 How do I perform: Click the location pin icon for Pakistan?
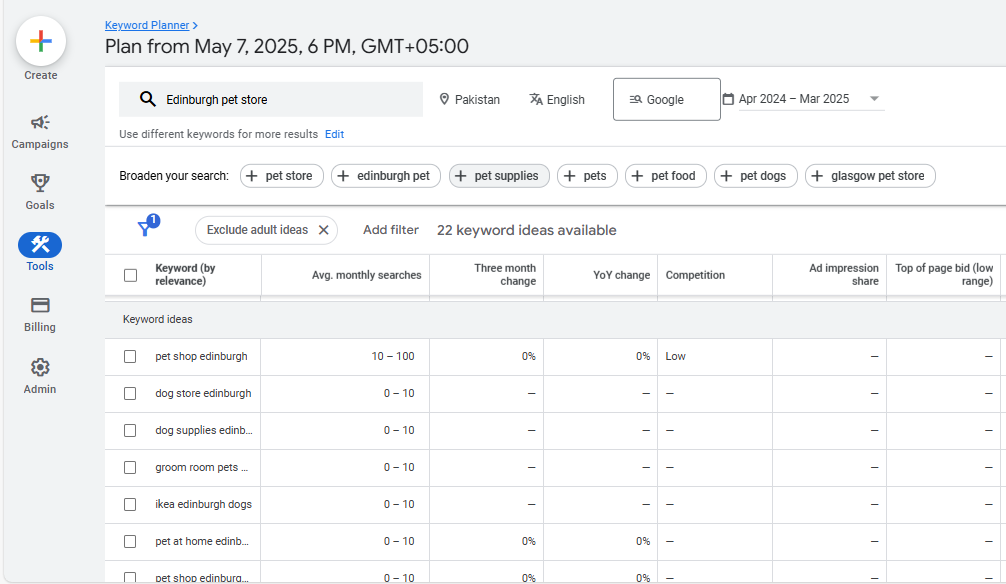(x=444, y=99)
